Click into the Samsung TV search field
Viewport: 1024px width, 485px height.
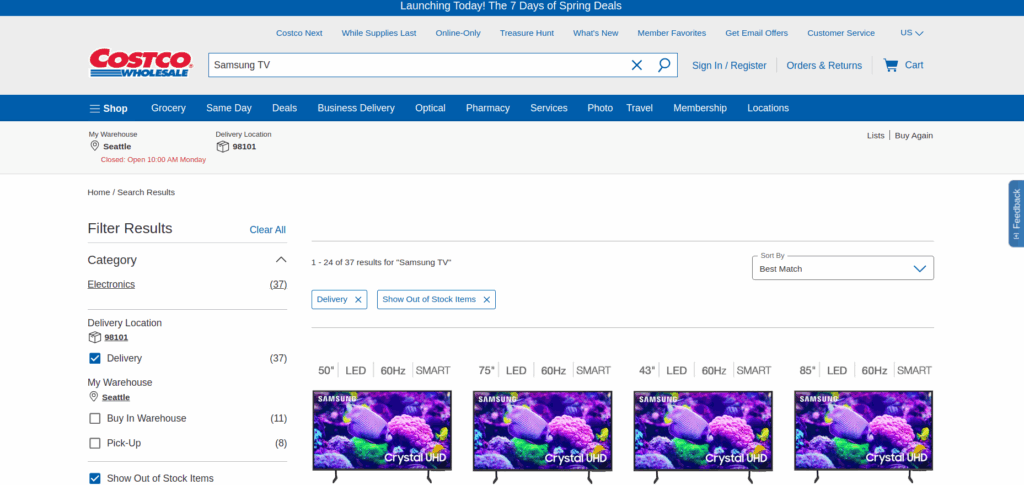[x=415, y=65]
